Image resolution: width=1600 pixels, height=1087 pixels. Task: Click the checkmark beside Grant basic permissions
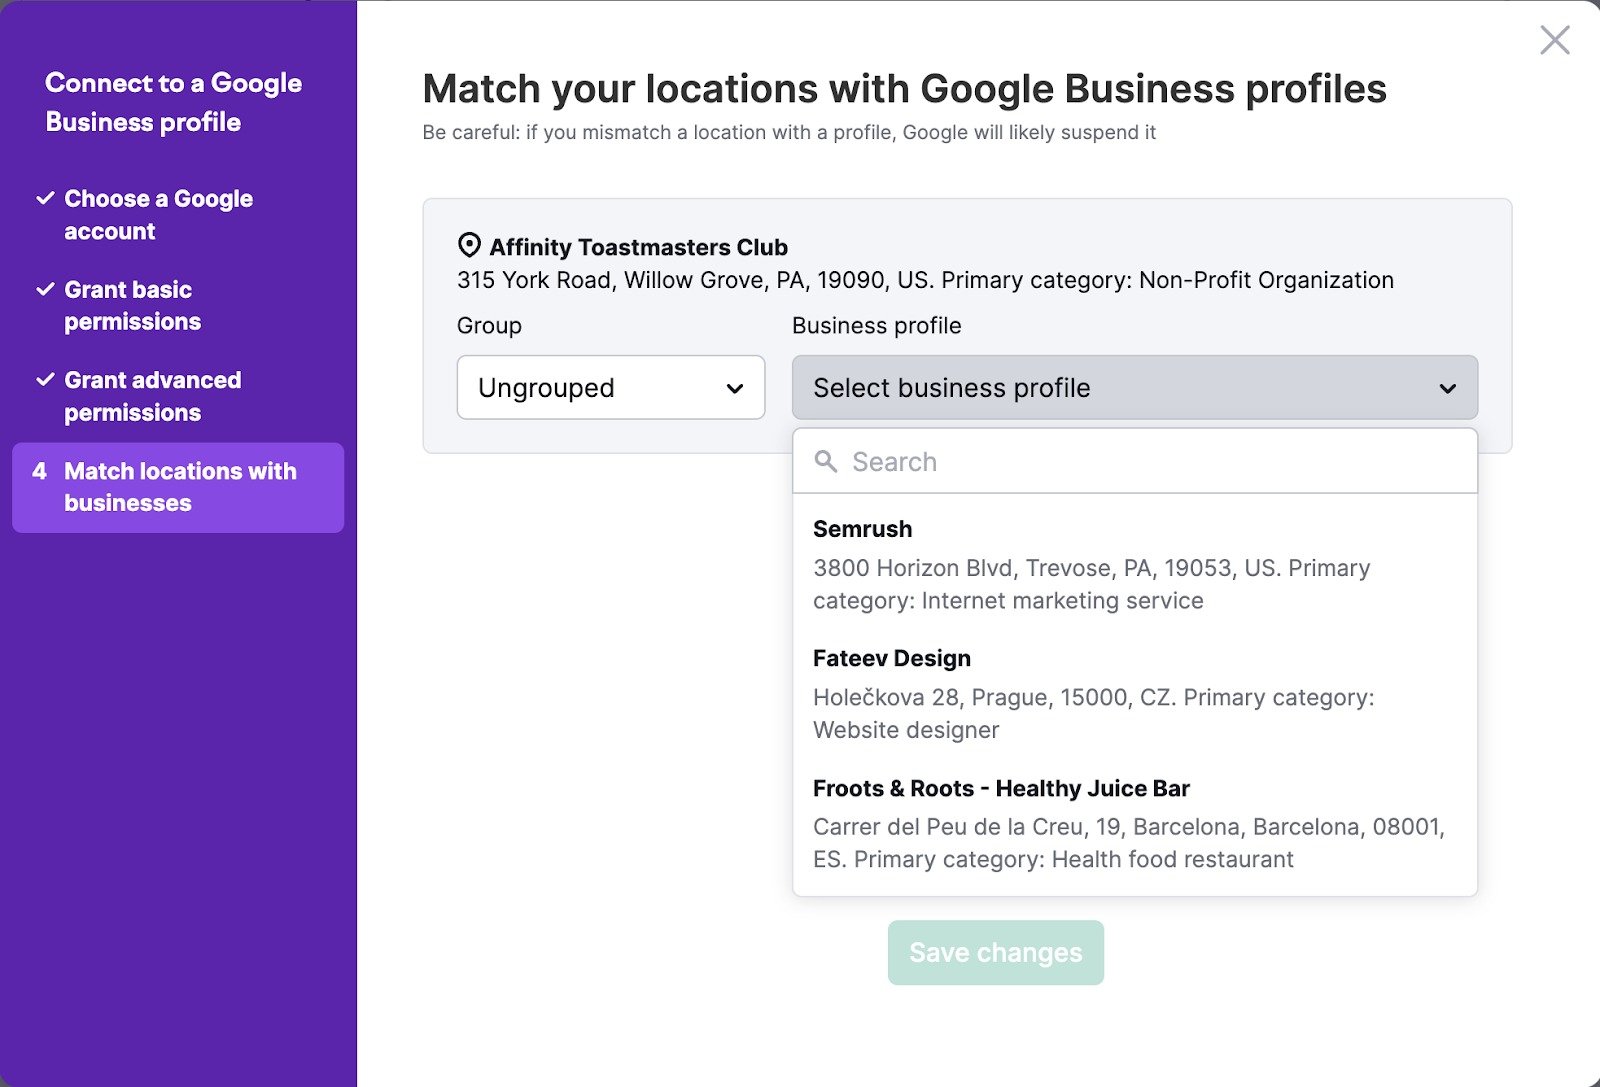point(44,288)
